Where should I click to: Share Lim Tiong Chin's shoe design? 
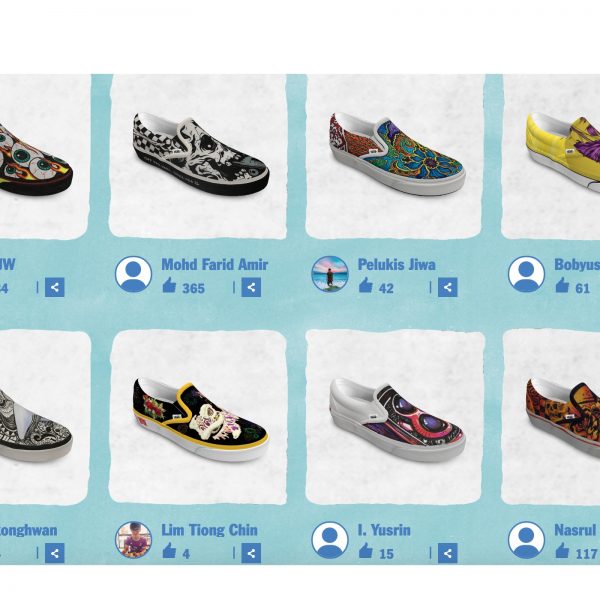(x=251, y=553)
